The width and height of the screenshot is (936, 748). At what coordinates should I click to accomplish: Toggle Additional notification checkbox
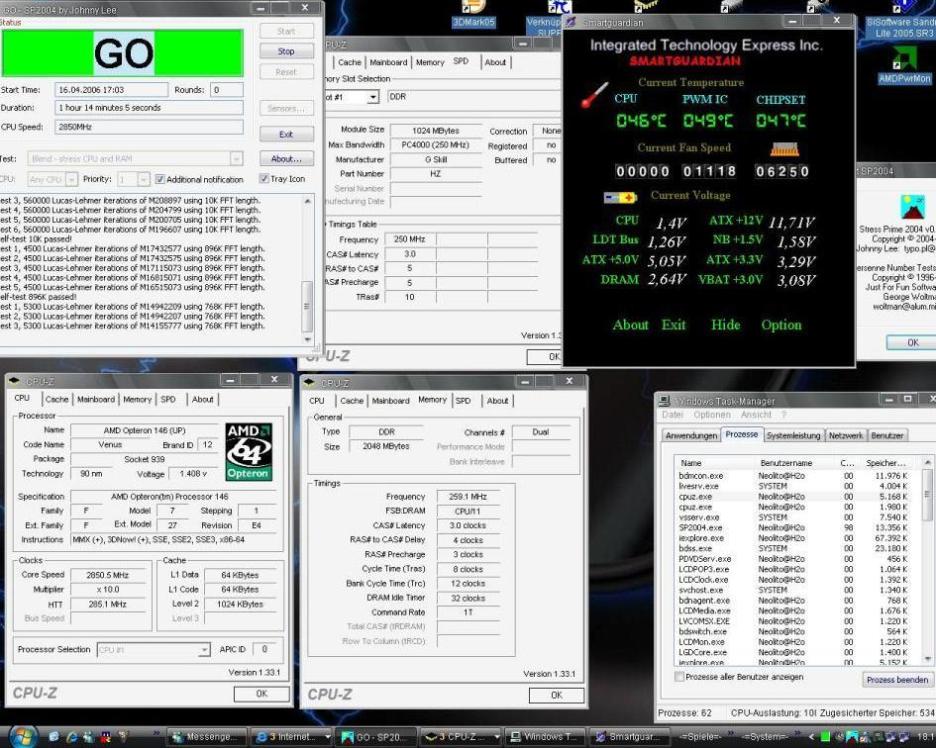pyautogui.click(x=159, y=178)
